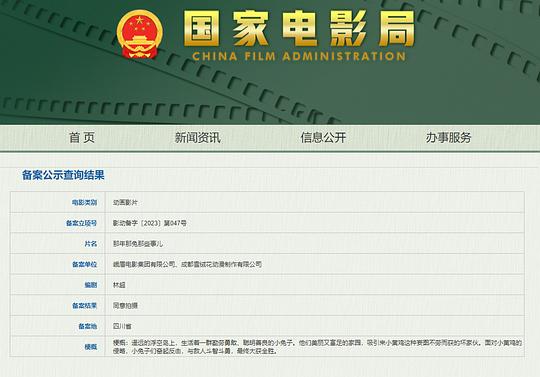This screenshot has width=540, height=377.
Task: Open the 新闻资讯 menu item
Action: pyautogui.click(x=197, y=138)
